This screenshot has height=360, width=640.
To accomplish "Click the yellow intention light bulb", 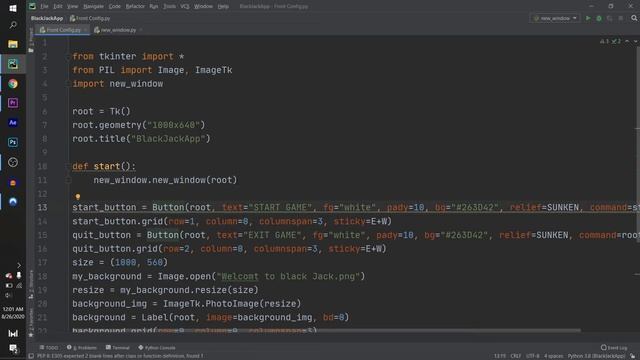I will coord(78,197).
